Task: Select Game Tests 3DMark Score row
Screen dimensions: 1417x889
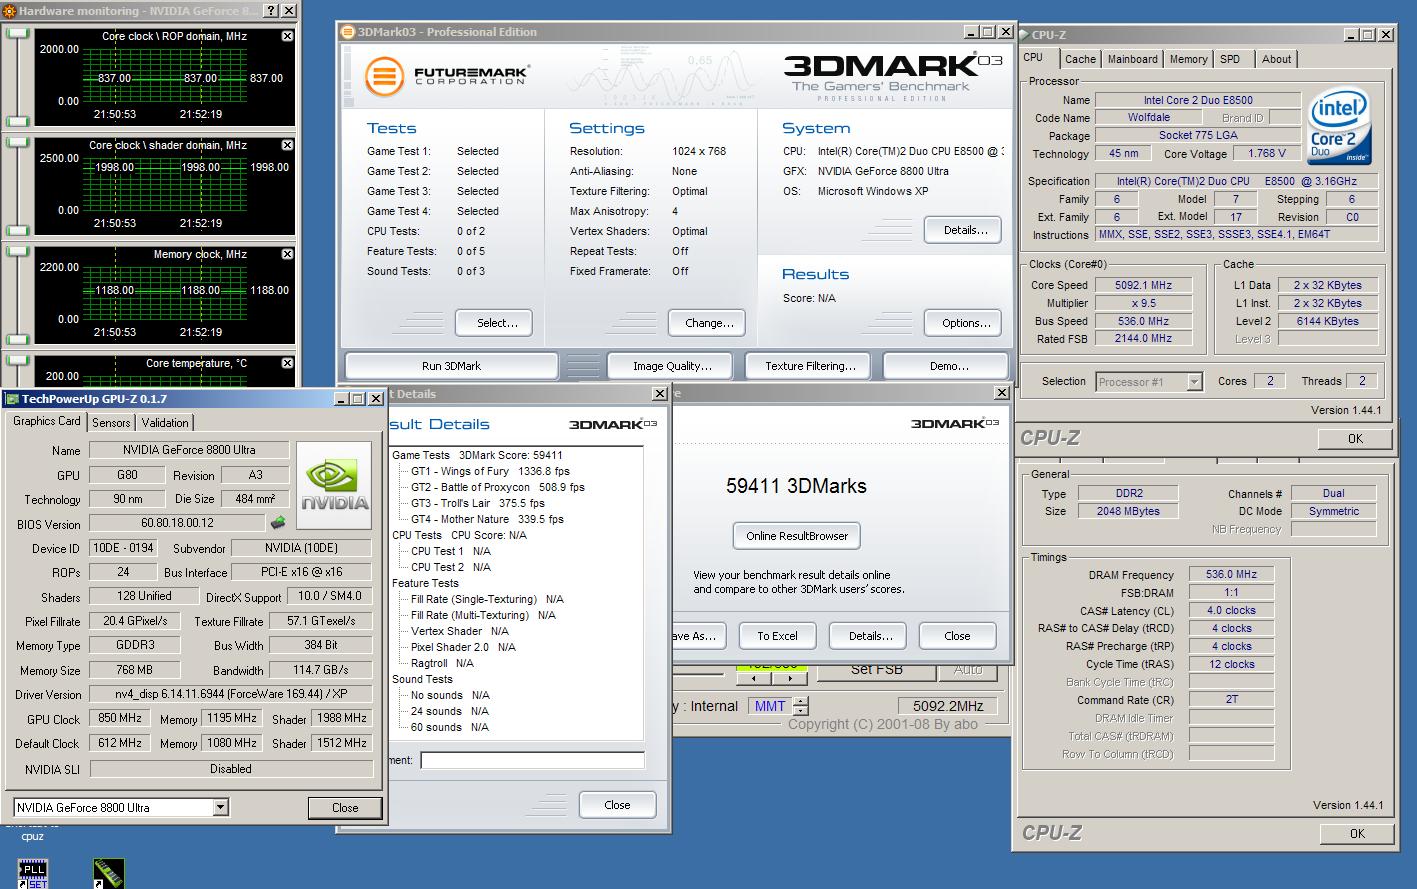Action: pyautogui.click(x=477, y=455)
